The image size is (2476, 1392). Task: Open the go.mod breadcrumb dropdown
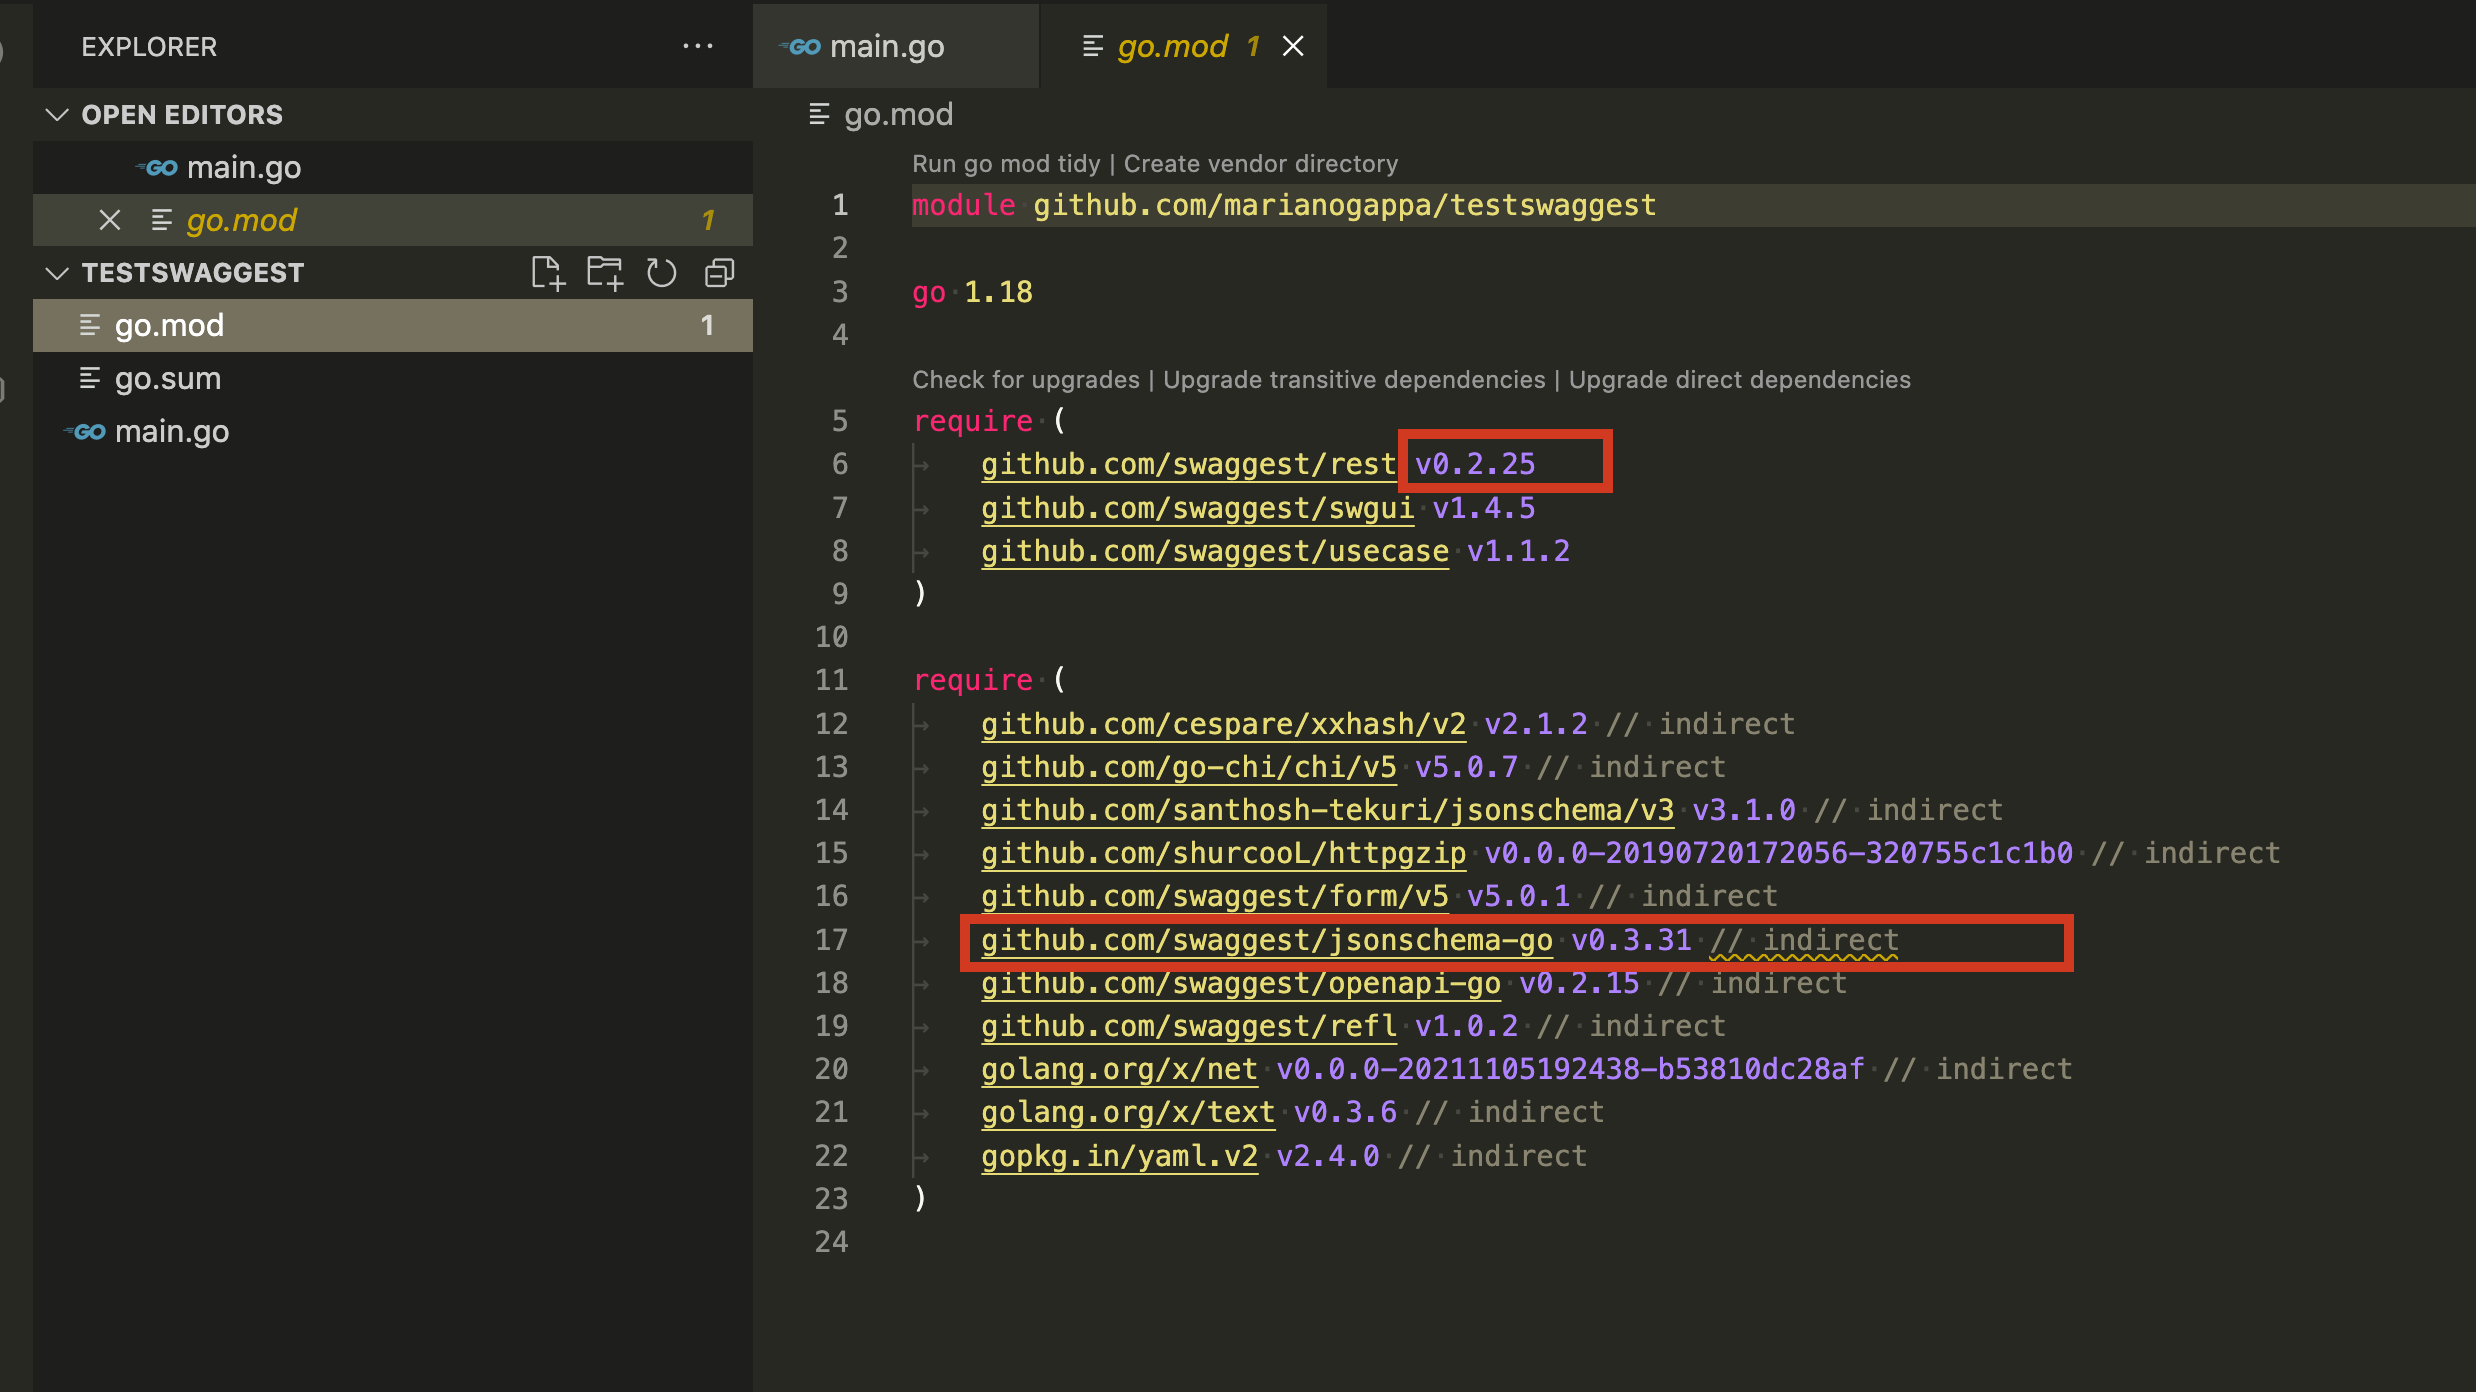[x=898, y=114]
